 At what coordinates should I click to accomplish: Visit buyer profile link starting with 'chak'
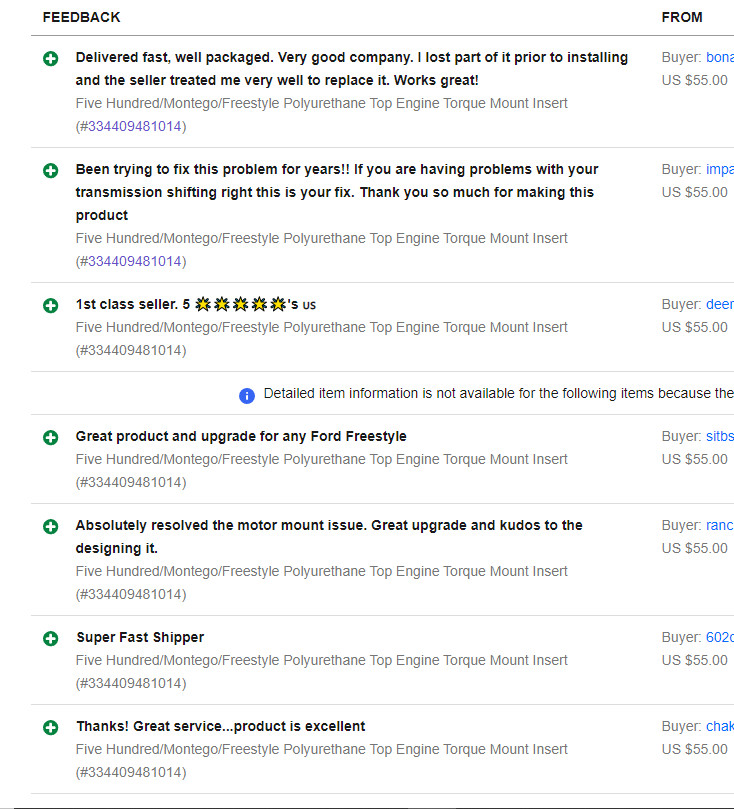click(720, 726)
